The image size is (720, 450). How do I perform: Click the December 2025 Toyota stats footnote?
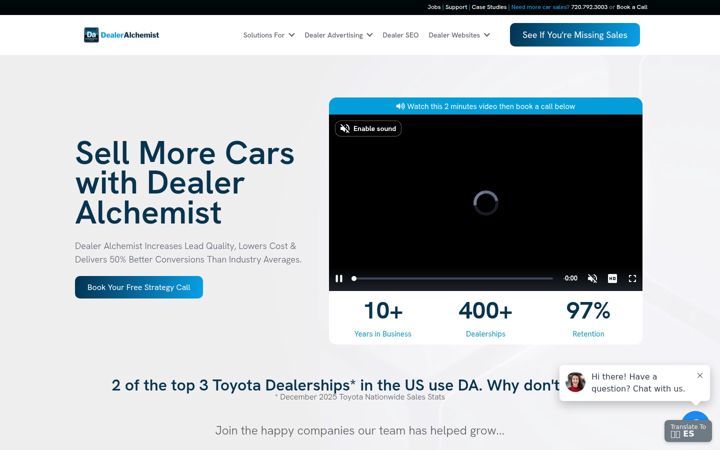[x=360, y=397]
